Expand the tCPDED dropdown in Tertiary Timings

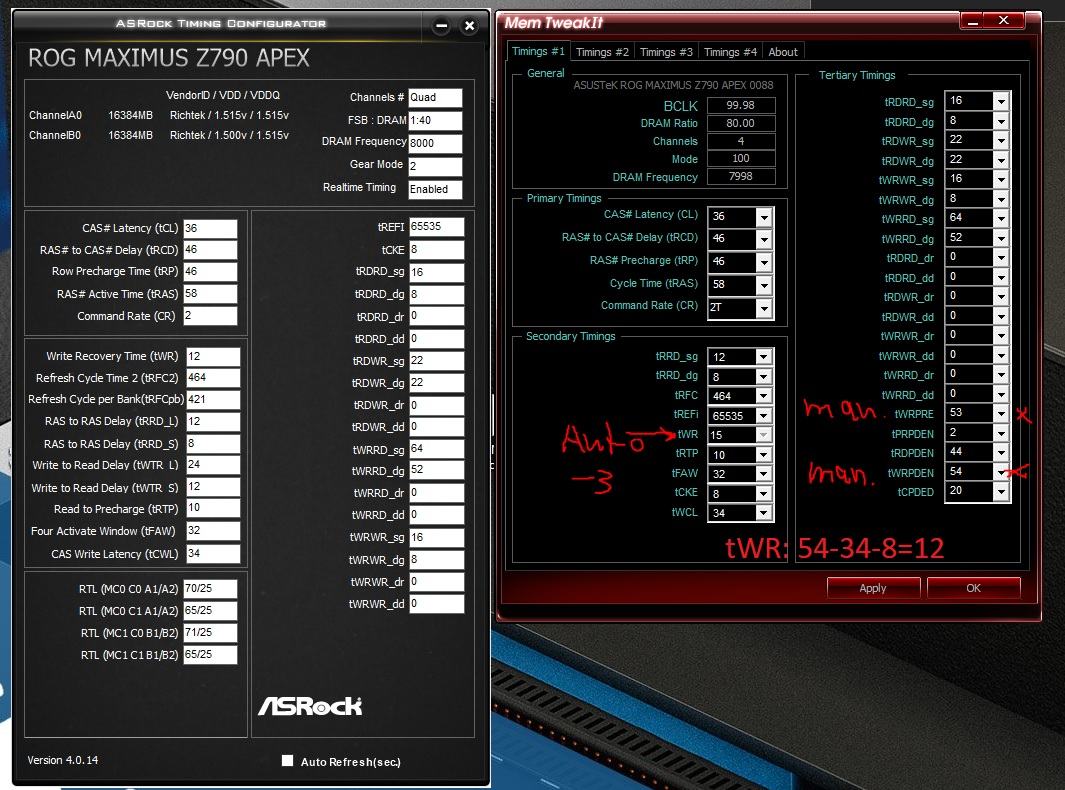(x=1001, y=491)
